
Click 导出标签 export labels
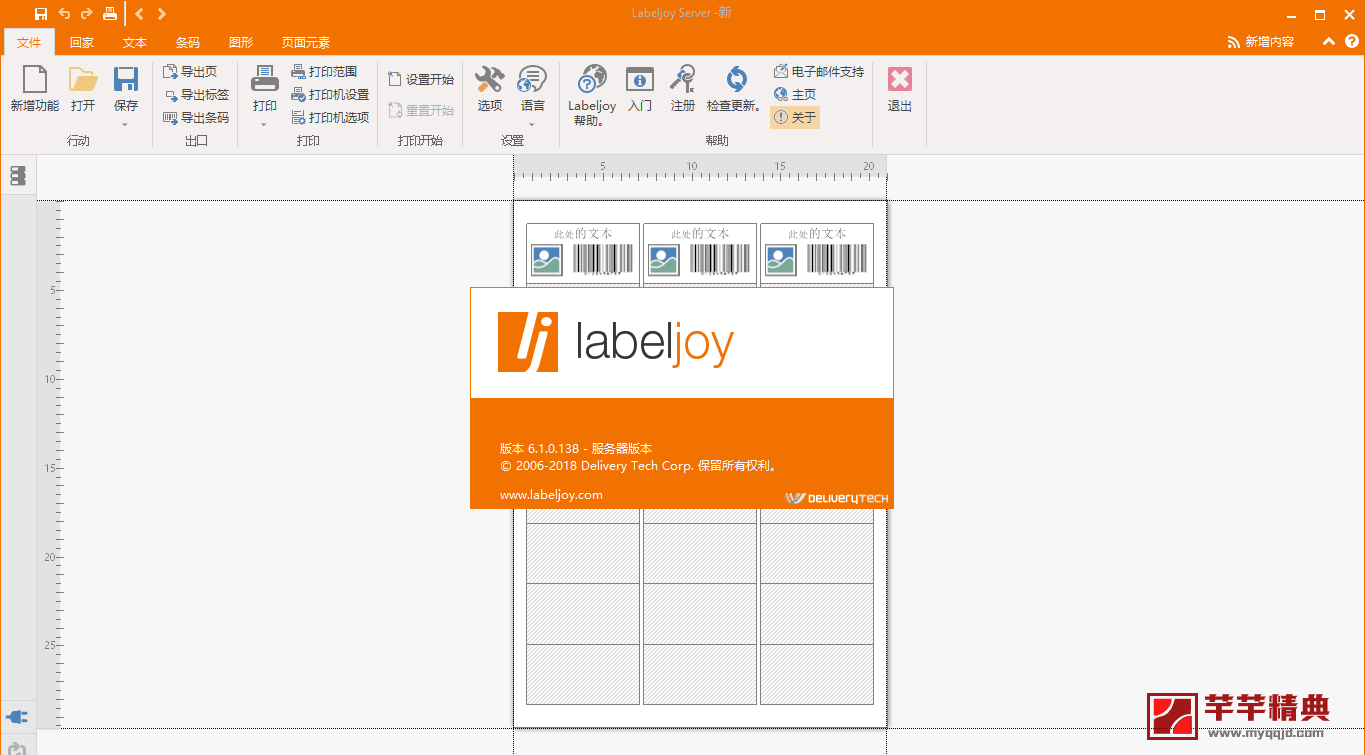(x=196, y=95)
